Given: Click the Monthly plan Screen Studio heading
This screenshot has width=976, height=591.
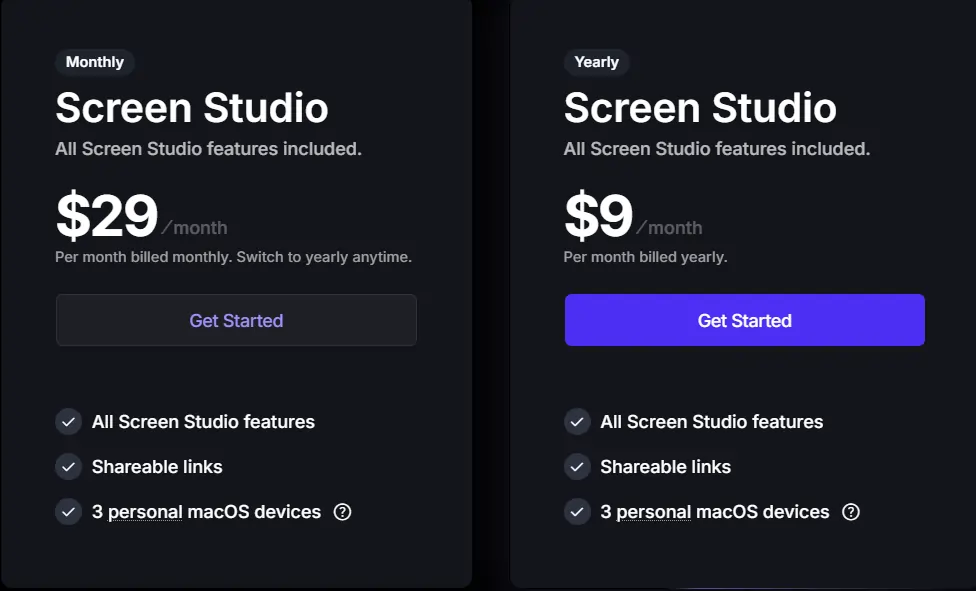Looking at the screenshot, I should [192, 108].
